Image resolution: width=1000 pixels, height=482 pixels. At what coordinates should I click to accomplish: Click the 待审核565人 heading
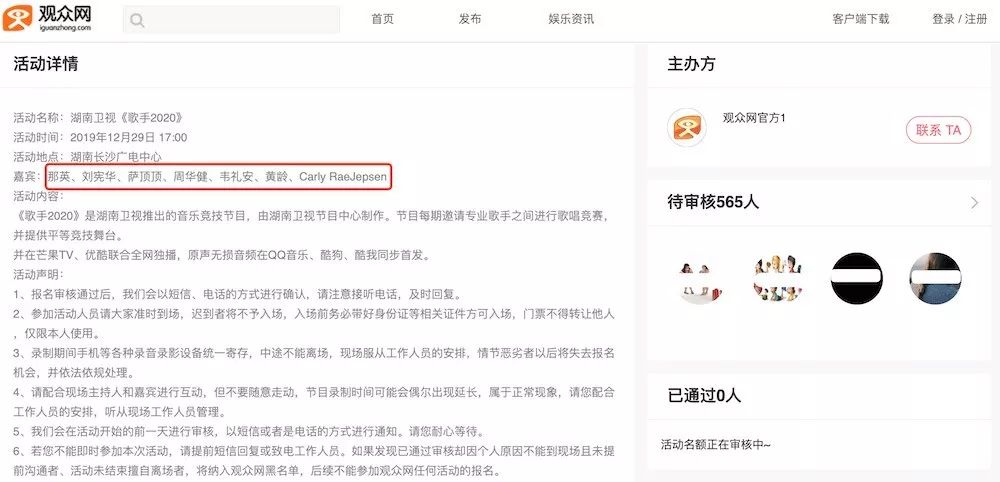click(713, 202)
